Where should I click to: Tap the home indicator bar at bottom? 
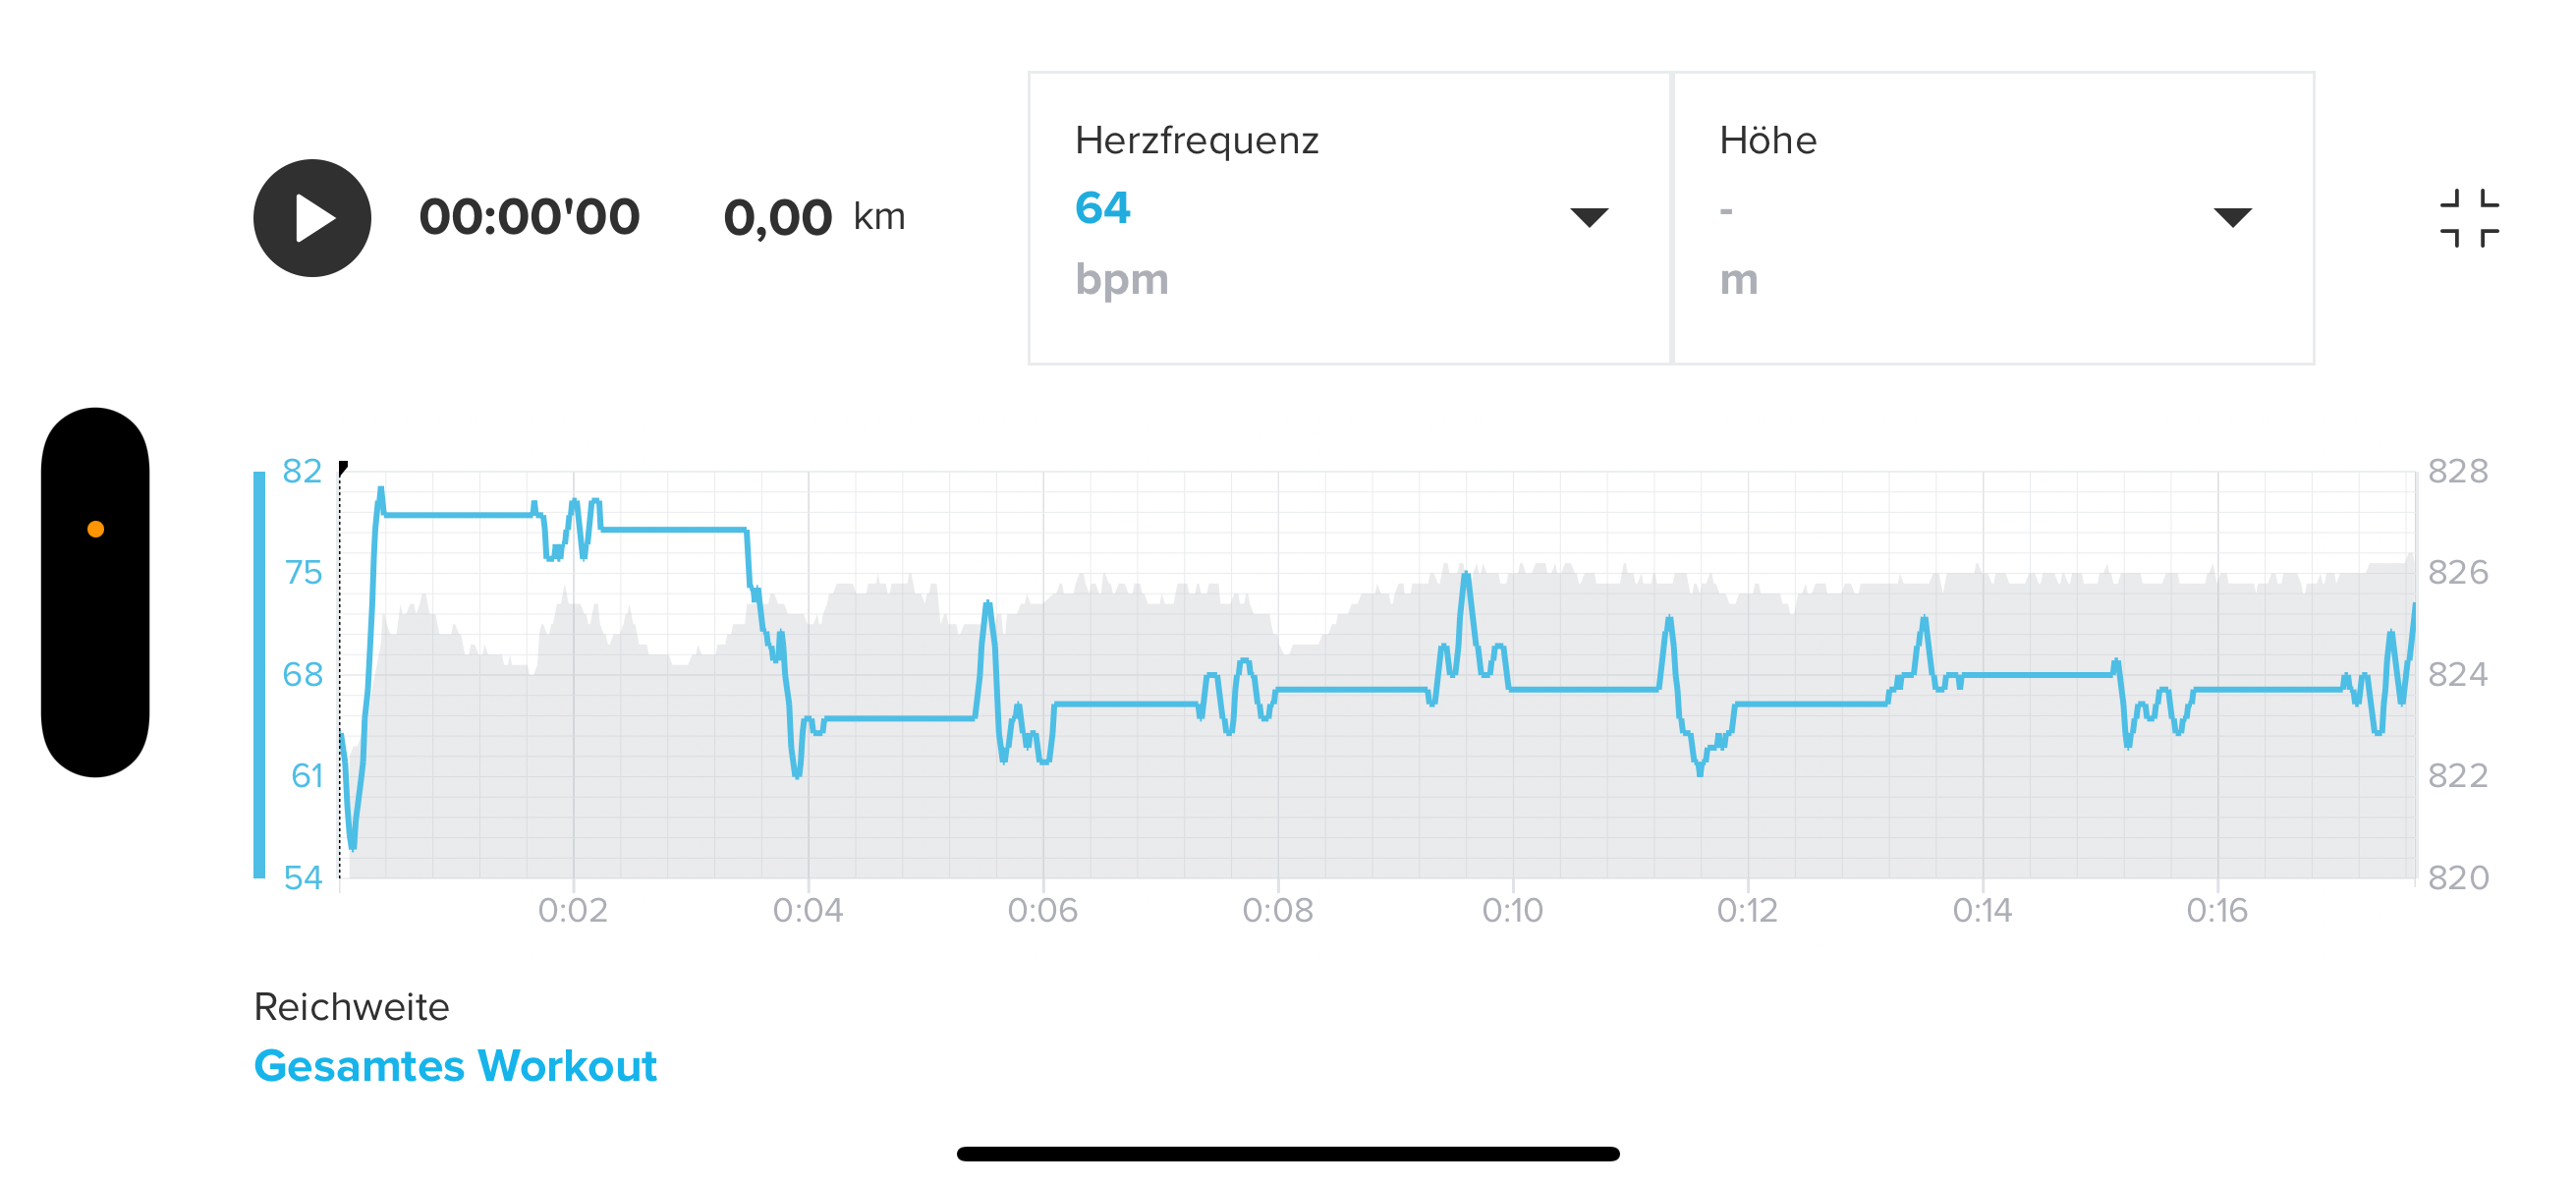click(1287, 1154)
